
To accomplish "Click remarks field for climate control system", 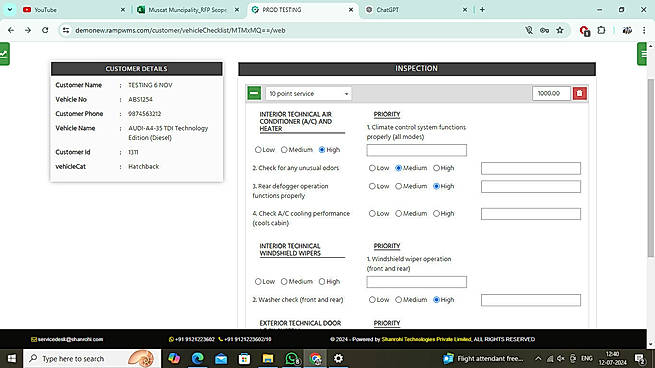I will coord(416,150).
